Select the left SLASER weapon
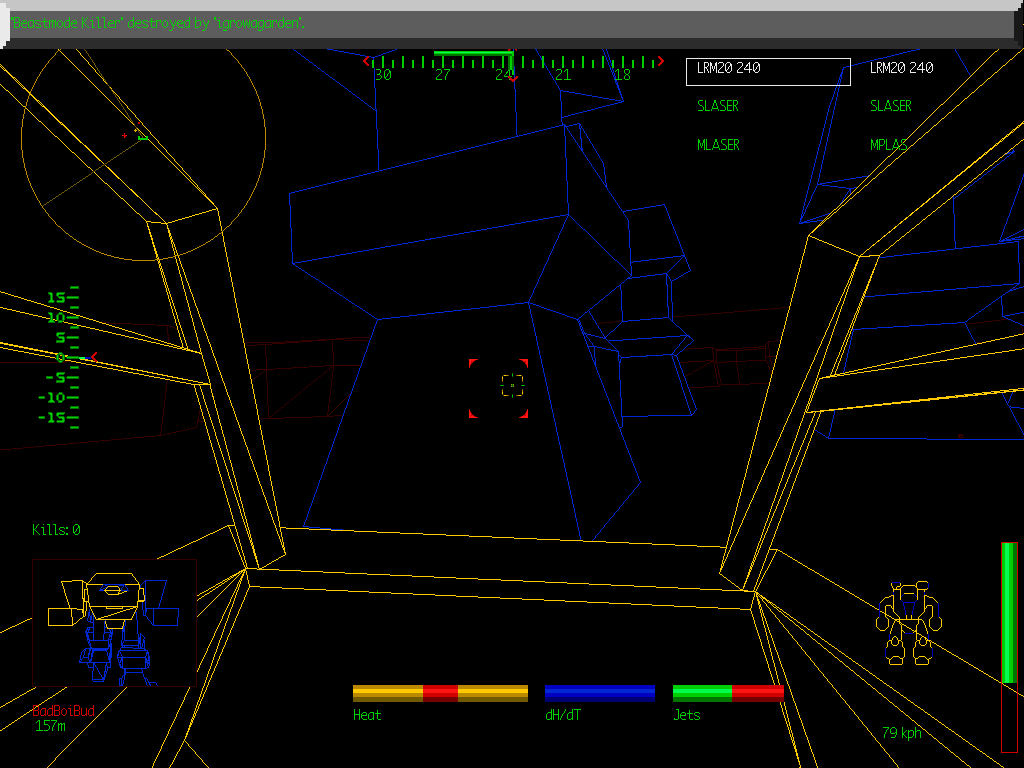This screenshot has width=1024, height=768. click(718, 106)
